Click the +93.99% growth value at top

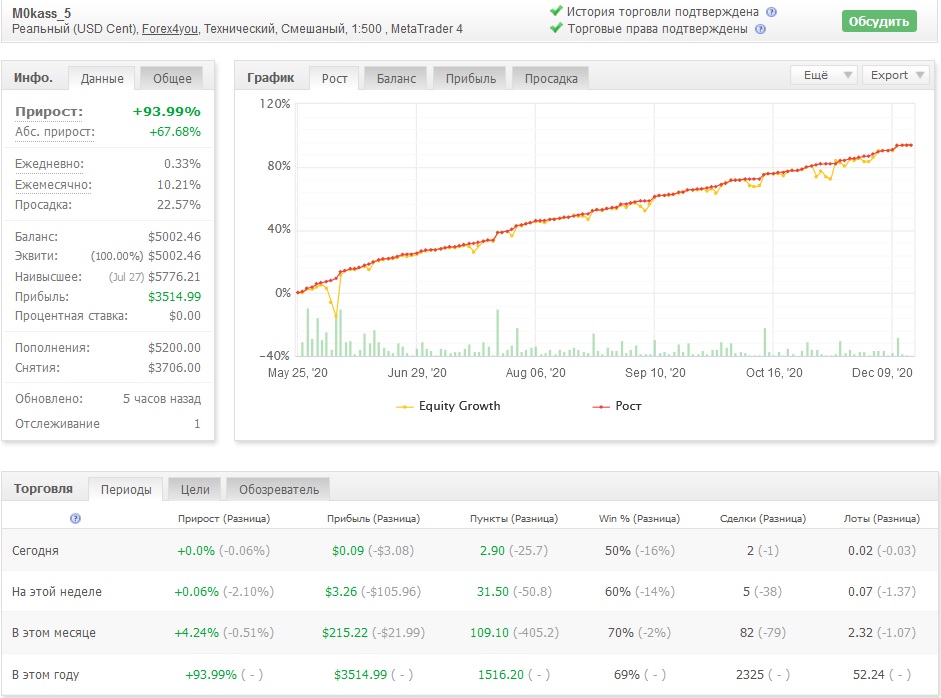coord(166,112)
